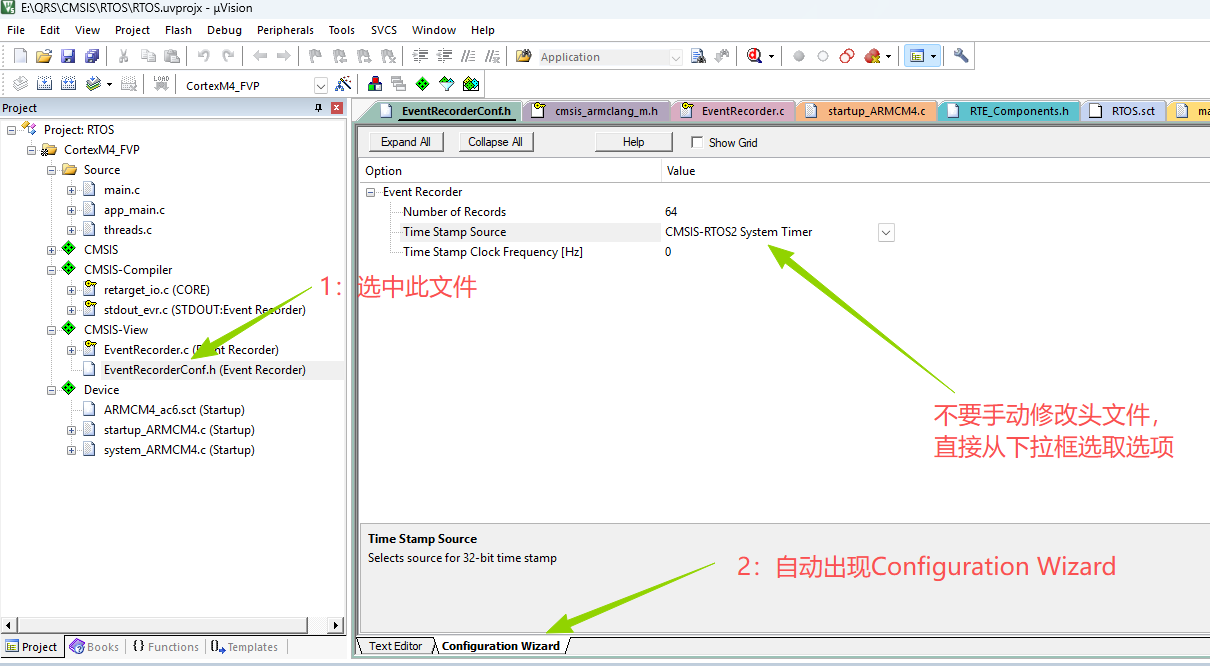Select threads.c in project tree
This screenshot has height=666, width=1210.
pyautogui.click(x=128, y=230)
